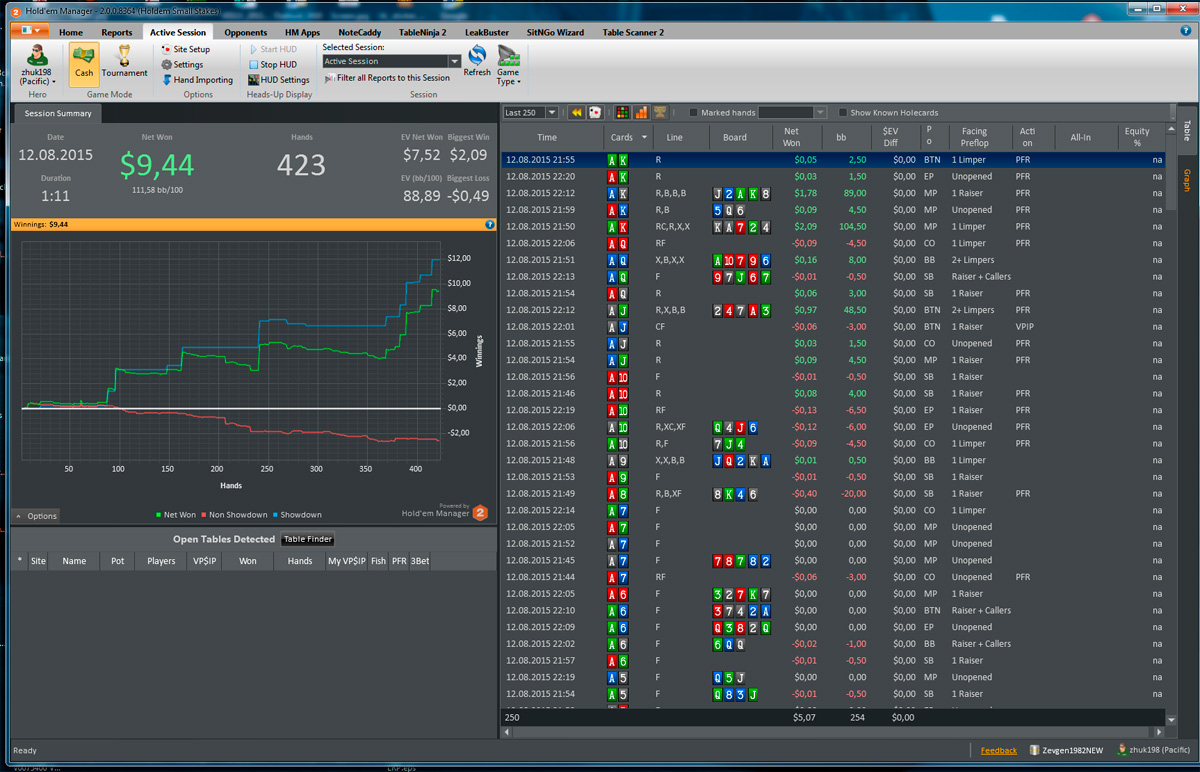Toggle Show Known Holecards checkbox
This screenshot has height=772, width=1200.
(843, 113)
